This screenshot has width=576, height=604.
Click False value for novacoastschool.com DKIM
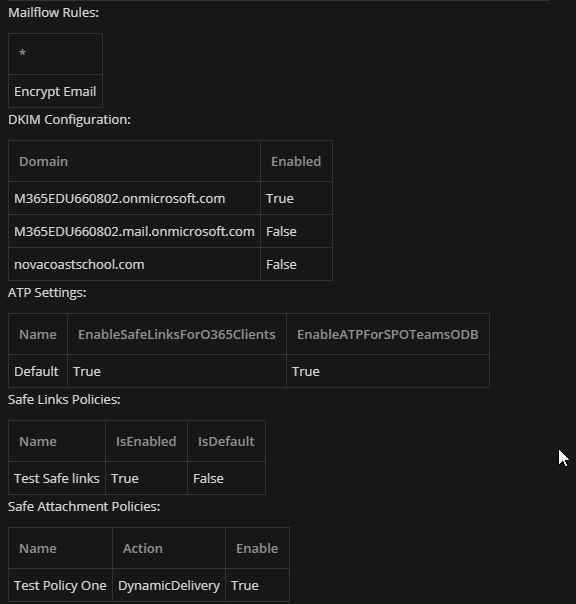(x=296, y=265)
